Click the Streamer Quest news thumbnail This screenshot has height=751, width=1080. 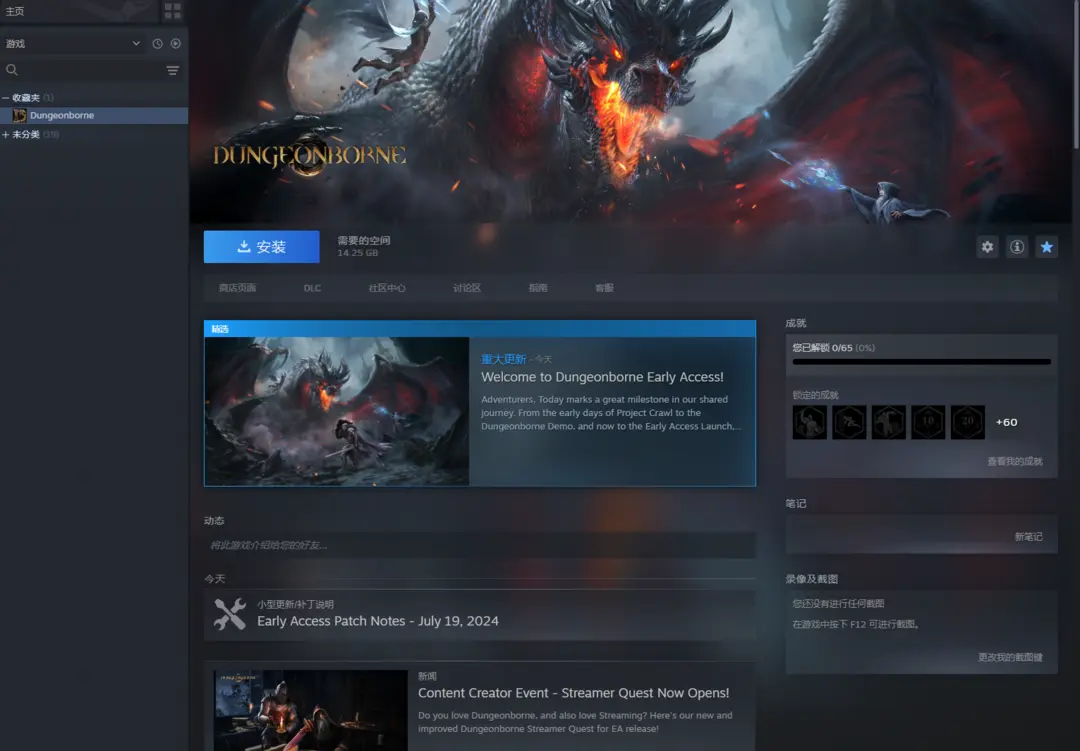click(x=311, y=710)
